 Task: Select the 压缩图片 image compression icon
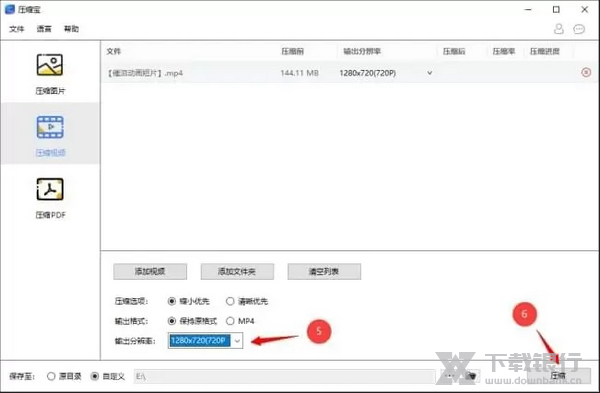(x=50, y=65)
